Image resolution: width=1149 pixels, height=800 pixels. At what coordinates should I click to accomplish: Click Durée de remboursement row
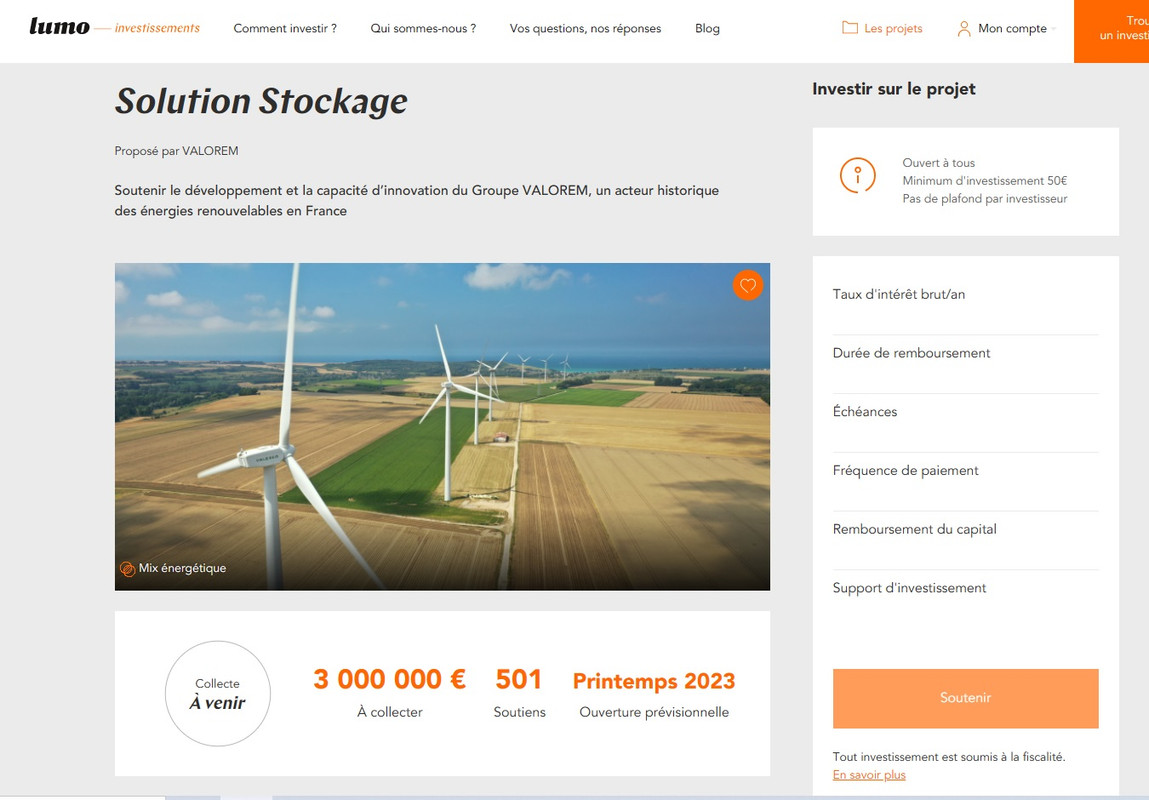(965, 364)
